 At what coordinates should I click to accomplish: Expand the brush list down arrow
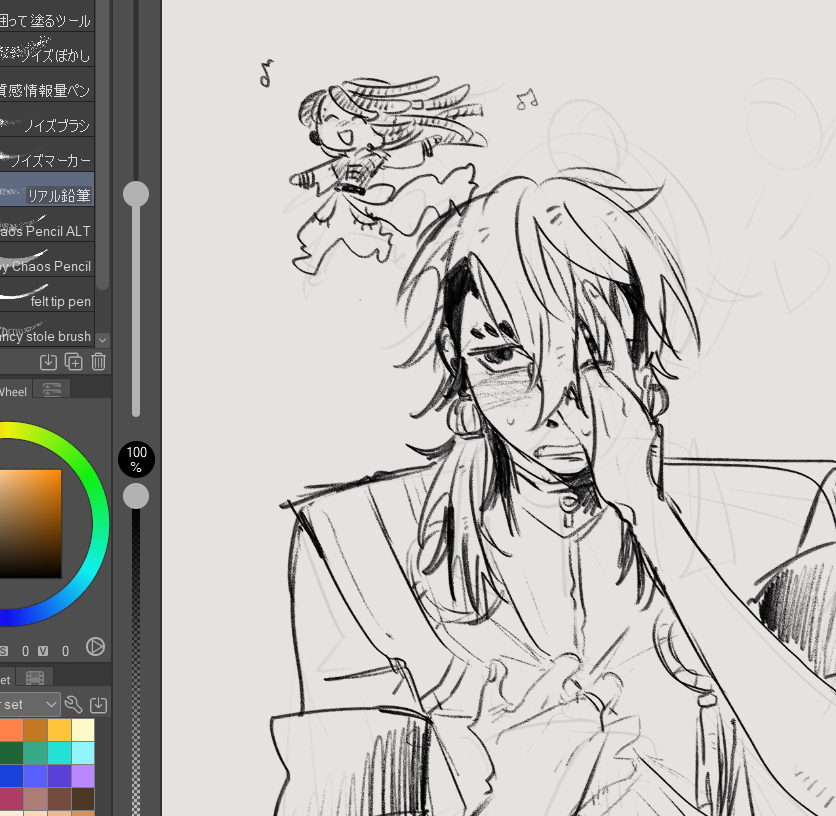point(102,340)
